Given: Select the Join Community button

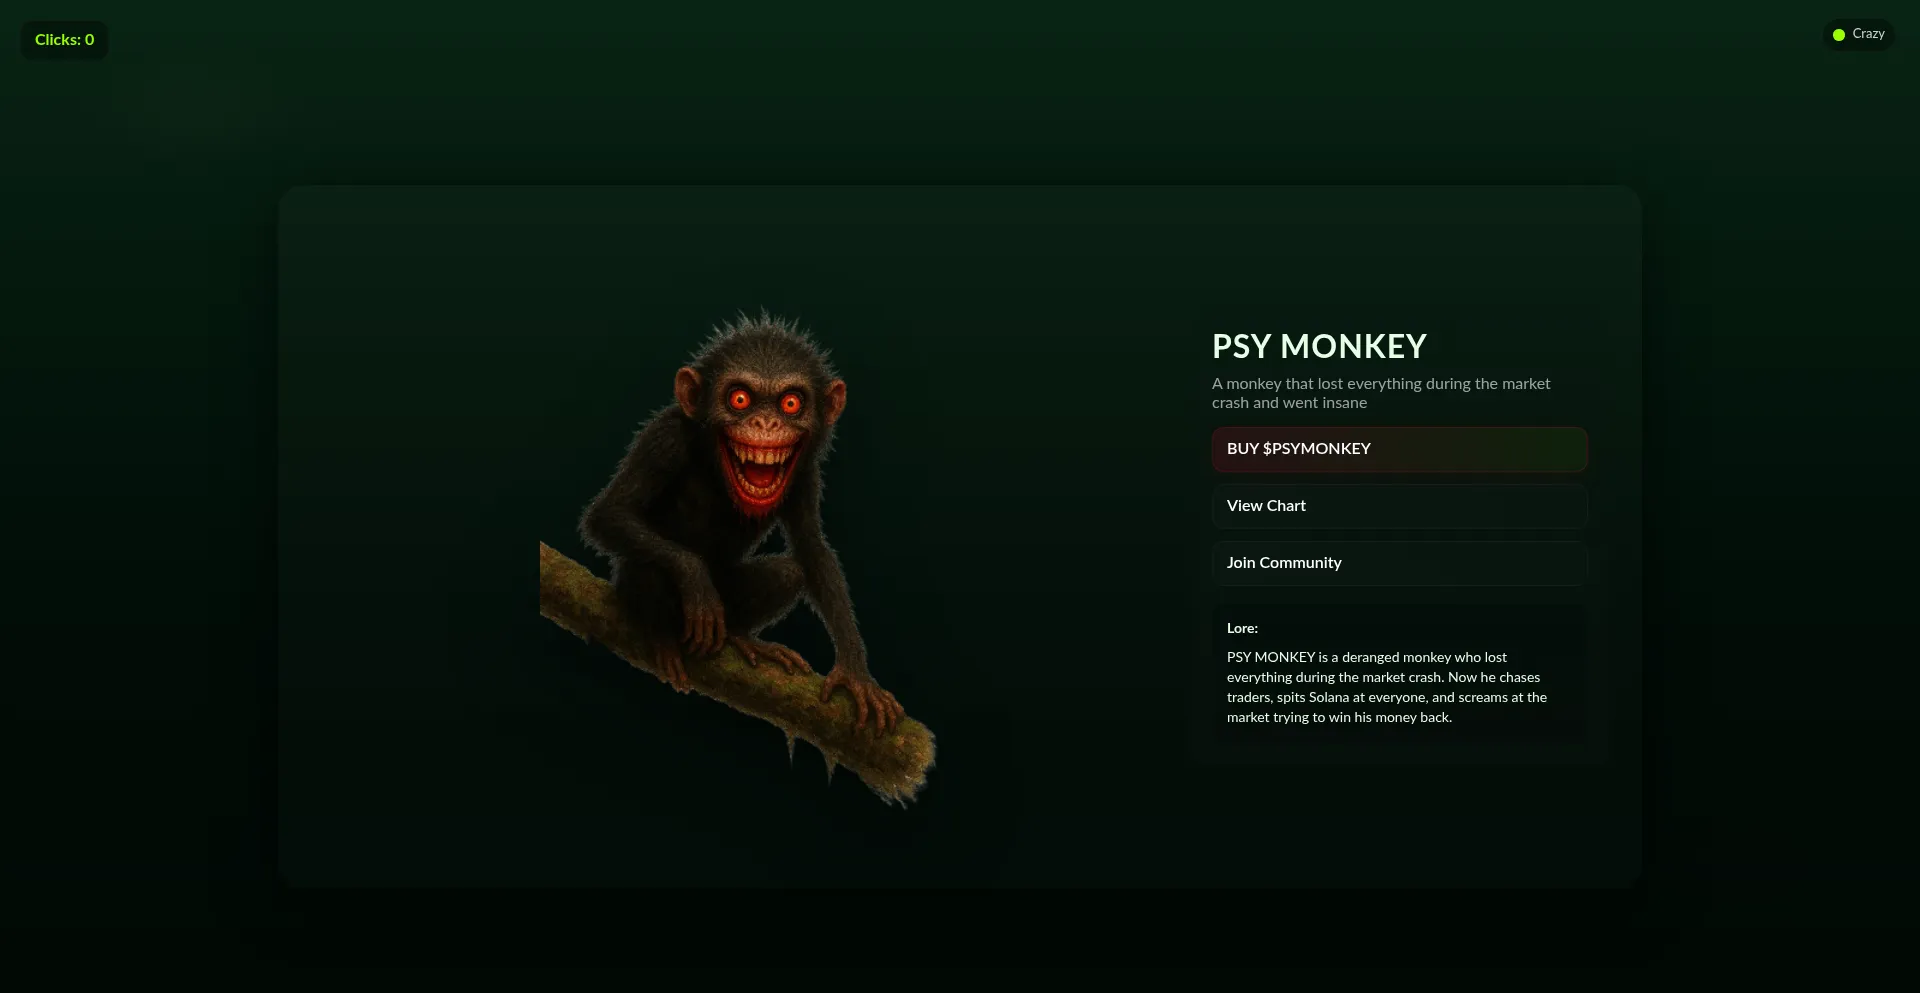Looking at the screenshot, I should (x=1399, y=563).
